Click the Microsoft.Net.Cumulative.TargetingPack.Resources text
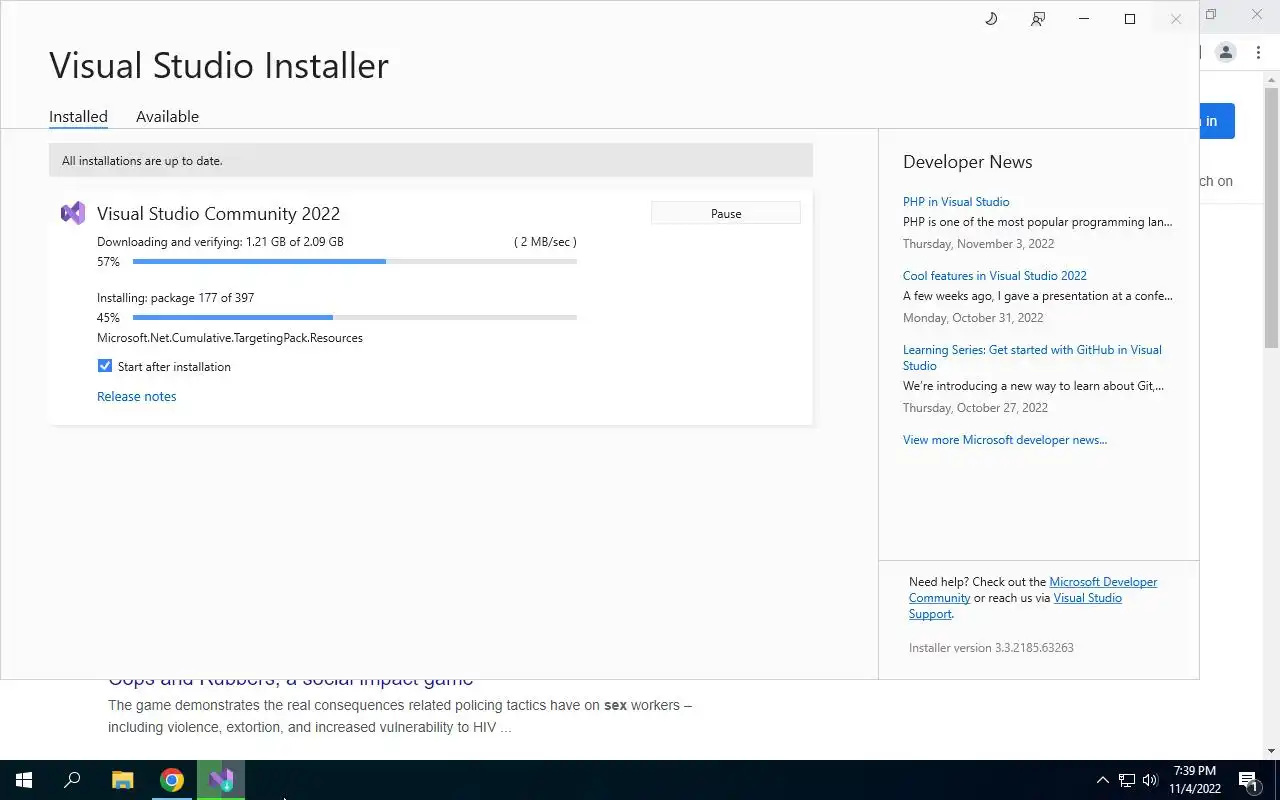 coord(230,337)
